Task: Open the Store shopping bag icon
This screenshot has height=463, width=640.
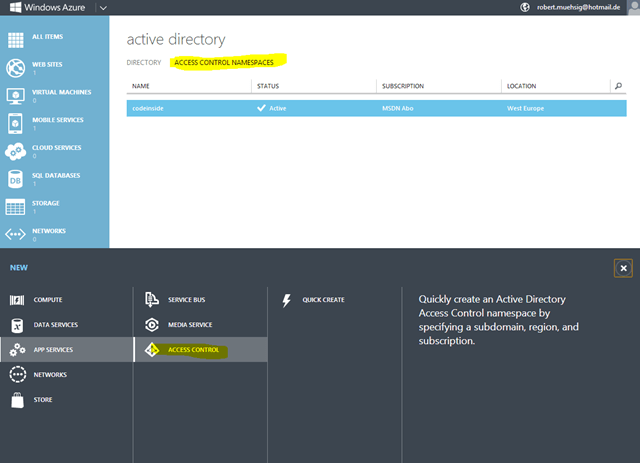Action: pos(17,400)
